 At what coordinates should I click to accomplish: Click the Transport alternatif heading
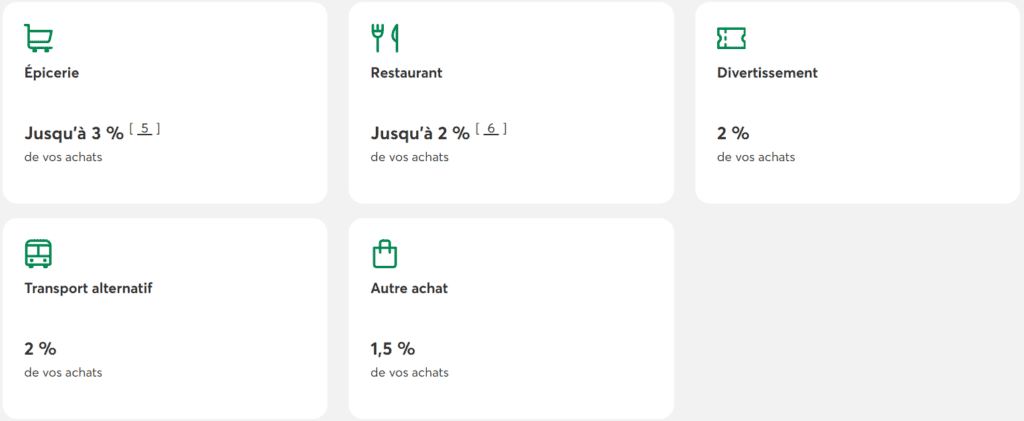pos(88,288)
